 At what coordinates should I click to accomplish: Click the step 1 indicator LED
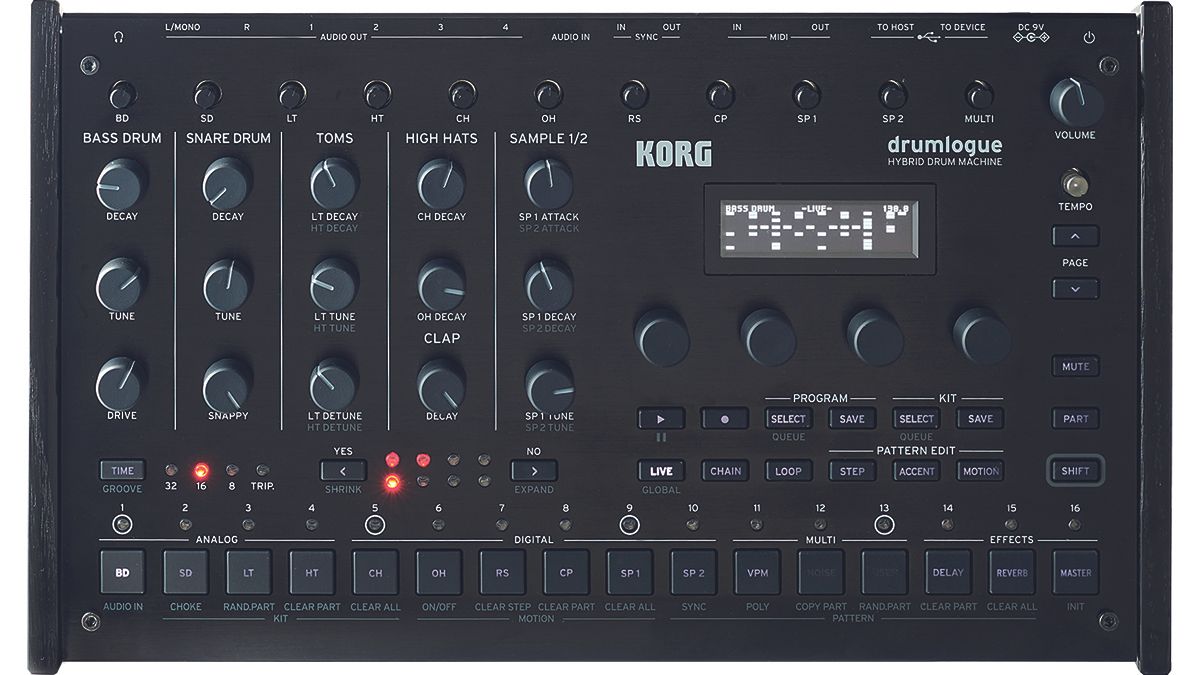tap(122, 523)
